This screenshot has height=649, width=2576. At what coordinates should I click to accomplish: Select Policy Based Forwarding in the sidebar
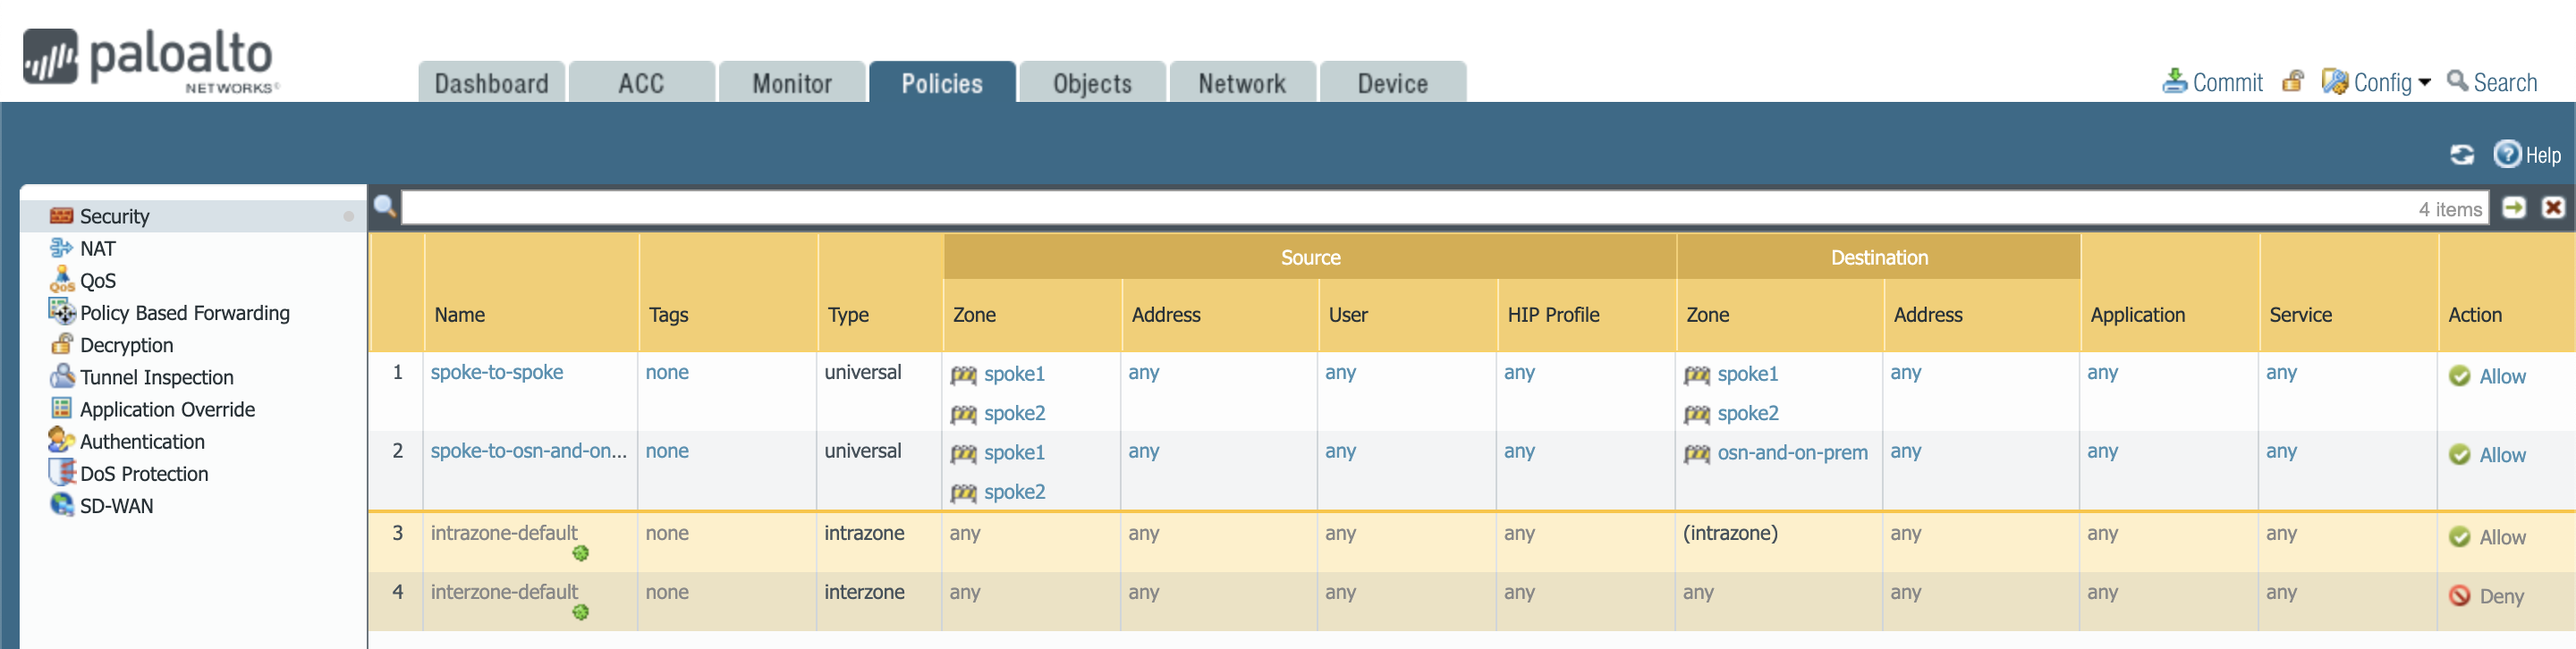click(x=184, y=313)
